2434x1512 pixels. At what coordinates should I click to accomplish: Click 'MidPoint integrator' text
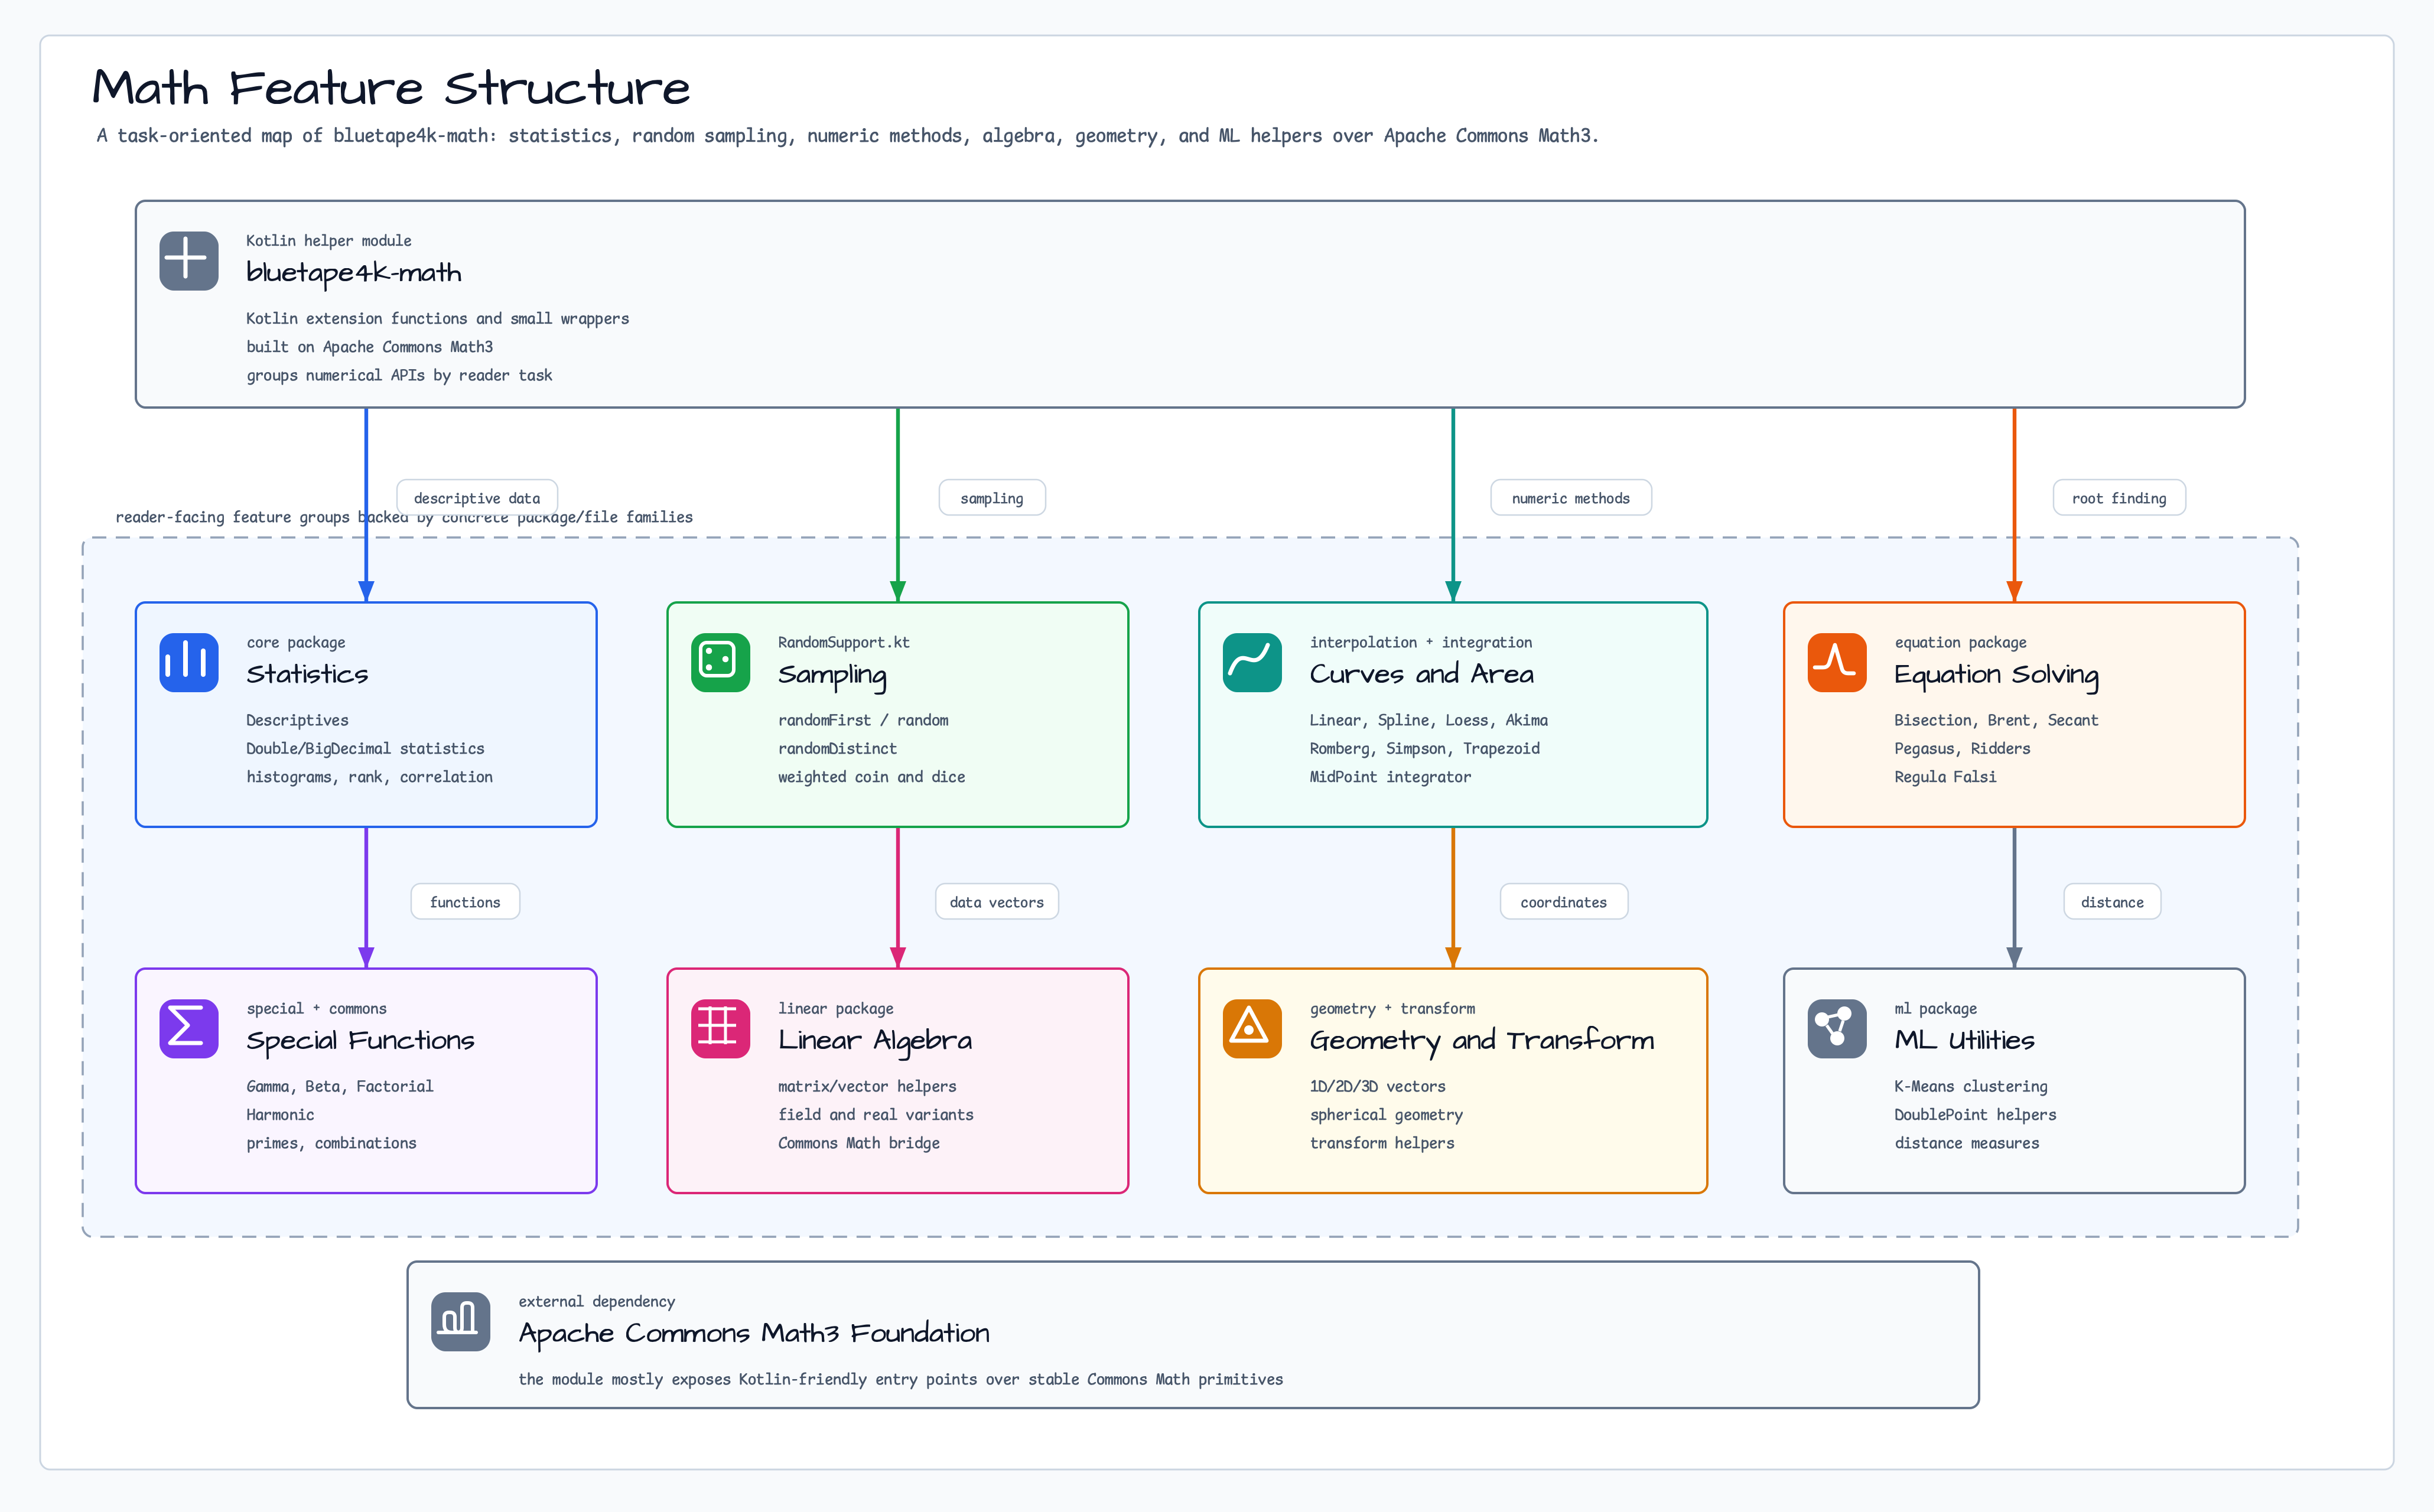1390,777
